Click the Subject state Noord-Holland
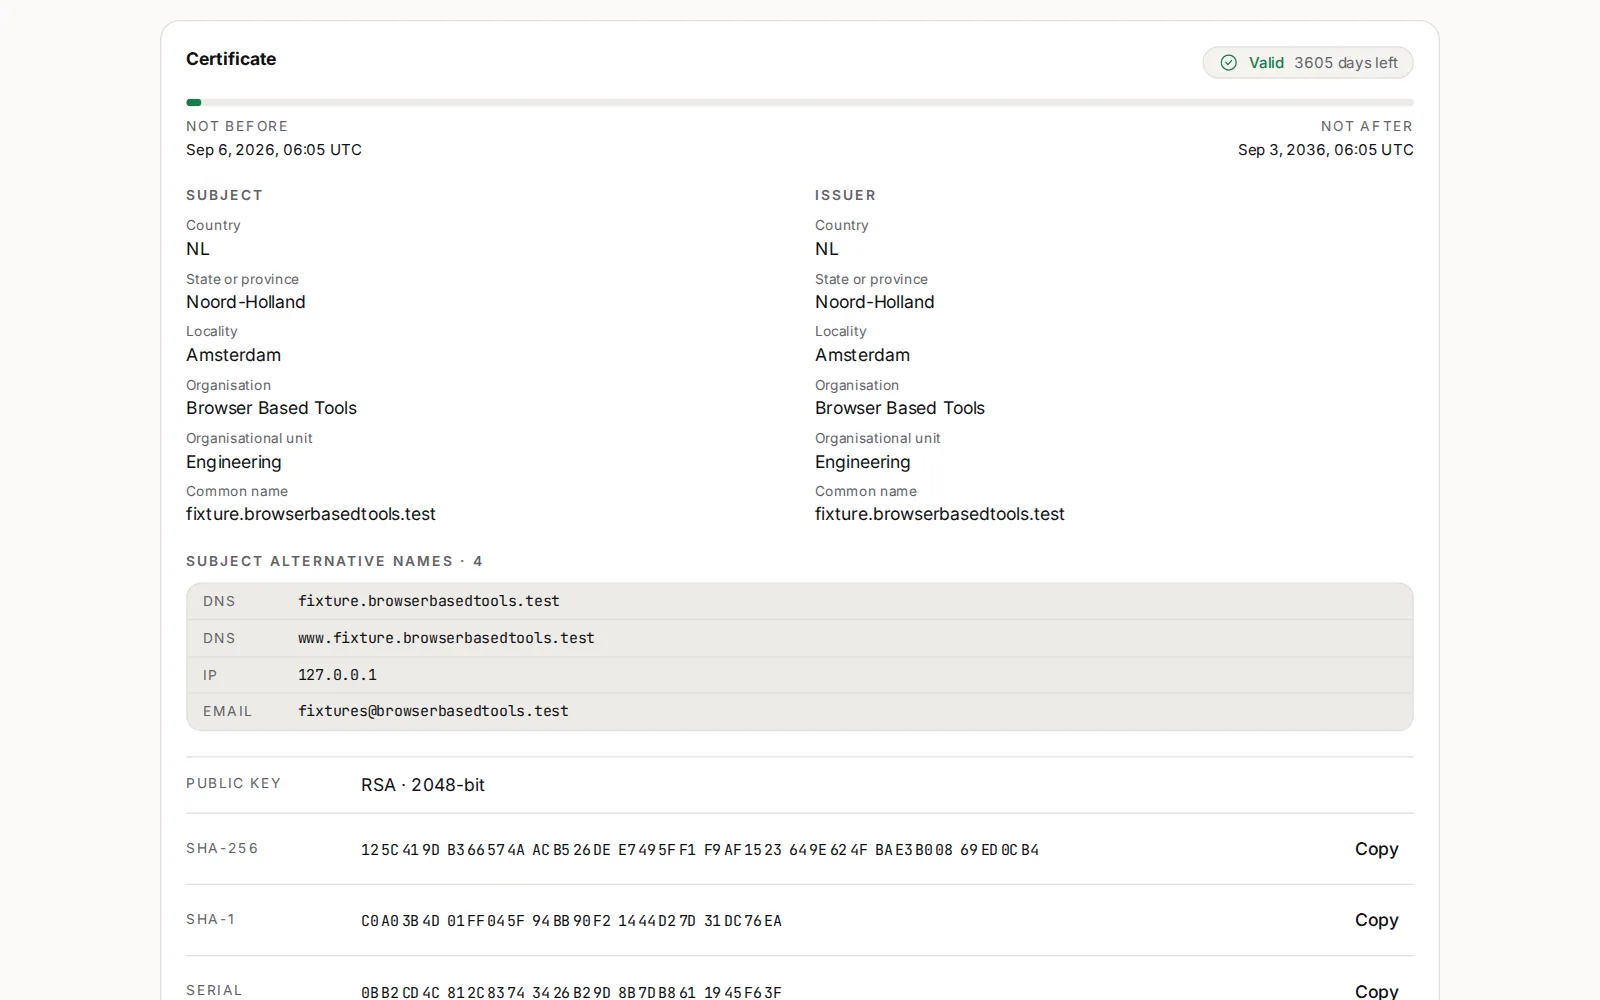 pos(246,302)
